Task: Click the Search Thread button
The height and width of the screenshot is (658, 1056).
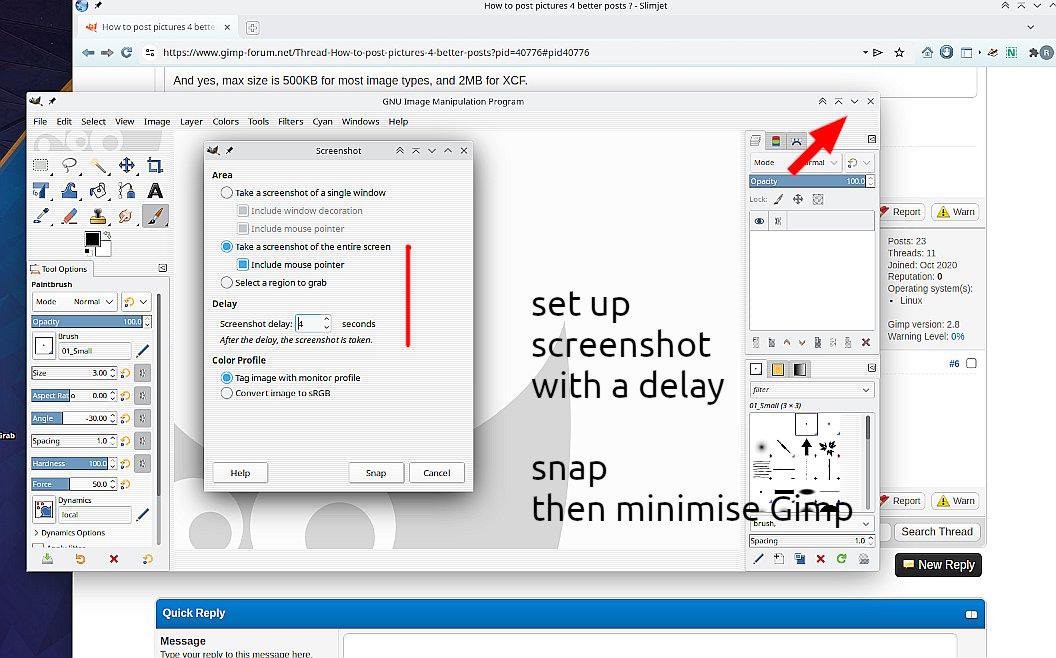Action: click(937, 531)
